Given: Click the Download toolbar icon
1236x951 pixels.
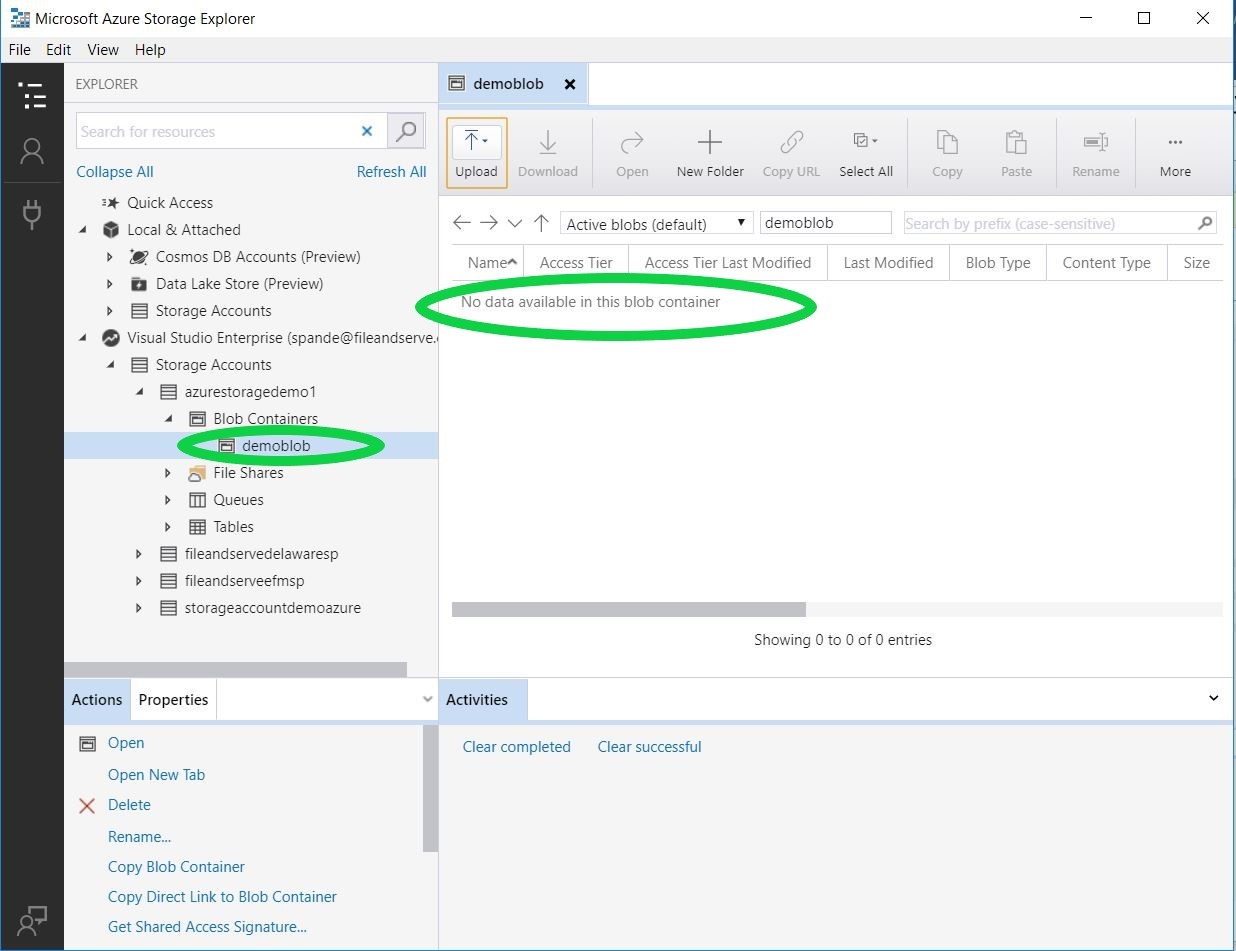Looking at the screenshot, I should point(548,153).
